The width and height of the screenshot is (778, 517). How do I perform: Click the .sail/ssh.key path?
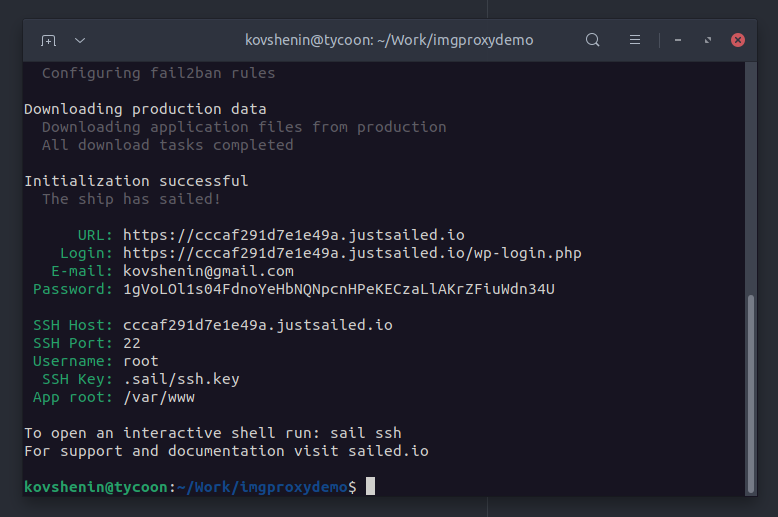point(182,379)
